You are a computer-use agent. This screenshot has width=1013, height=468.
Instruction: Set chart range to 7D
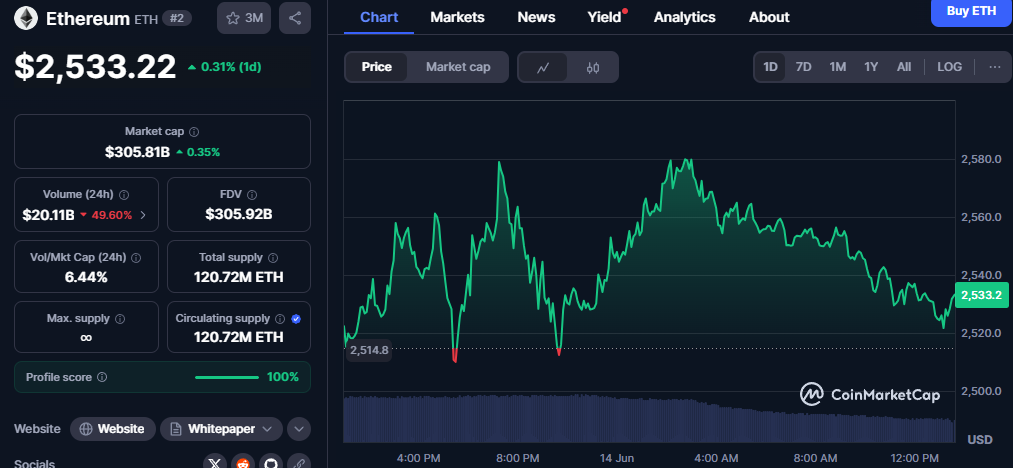coord(803,67)
